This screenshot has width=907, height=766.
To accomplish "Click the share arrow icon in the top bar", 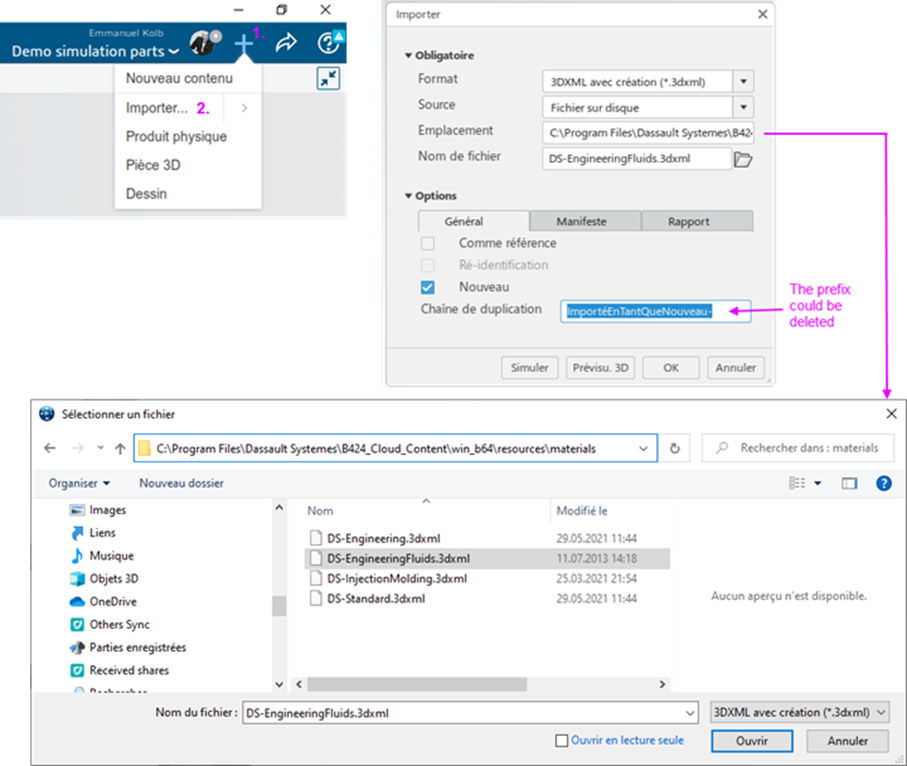I will click(286, 42).
